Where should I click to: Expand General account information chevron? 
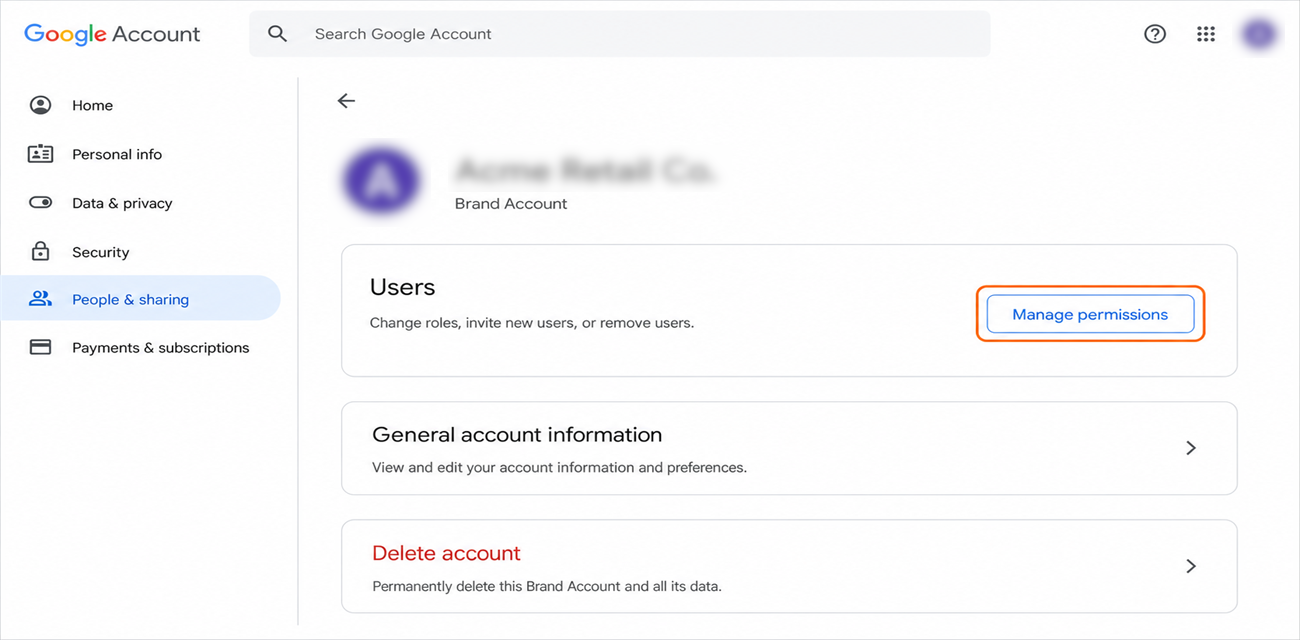[x=1191, y=448]
